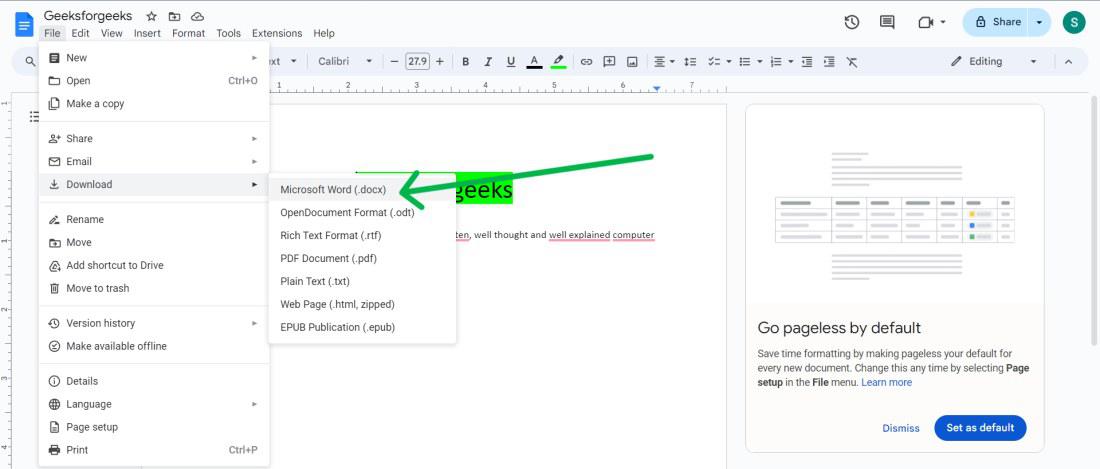Open the Editing mode dropdown
This screenshot has width=1100, height=469.
coord(993,62)
